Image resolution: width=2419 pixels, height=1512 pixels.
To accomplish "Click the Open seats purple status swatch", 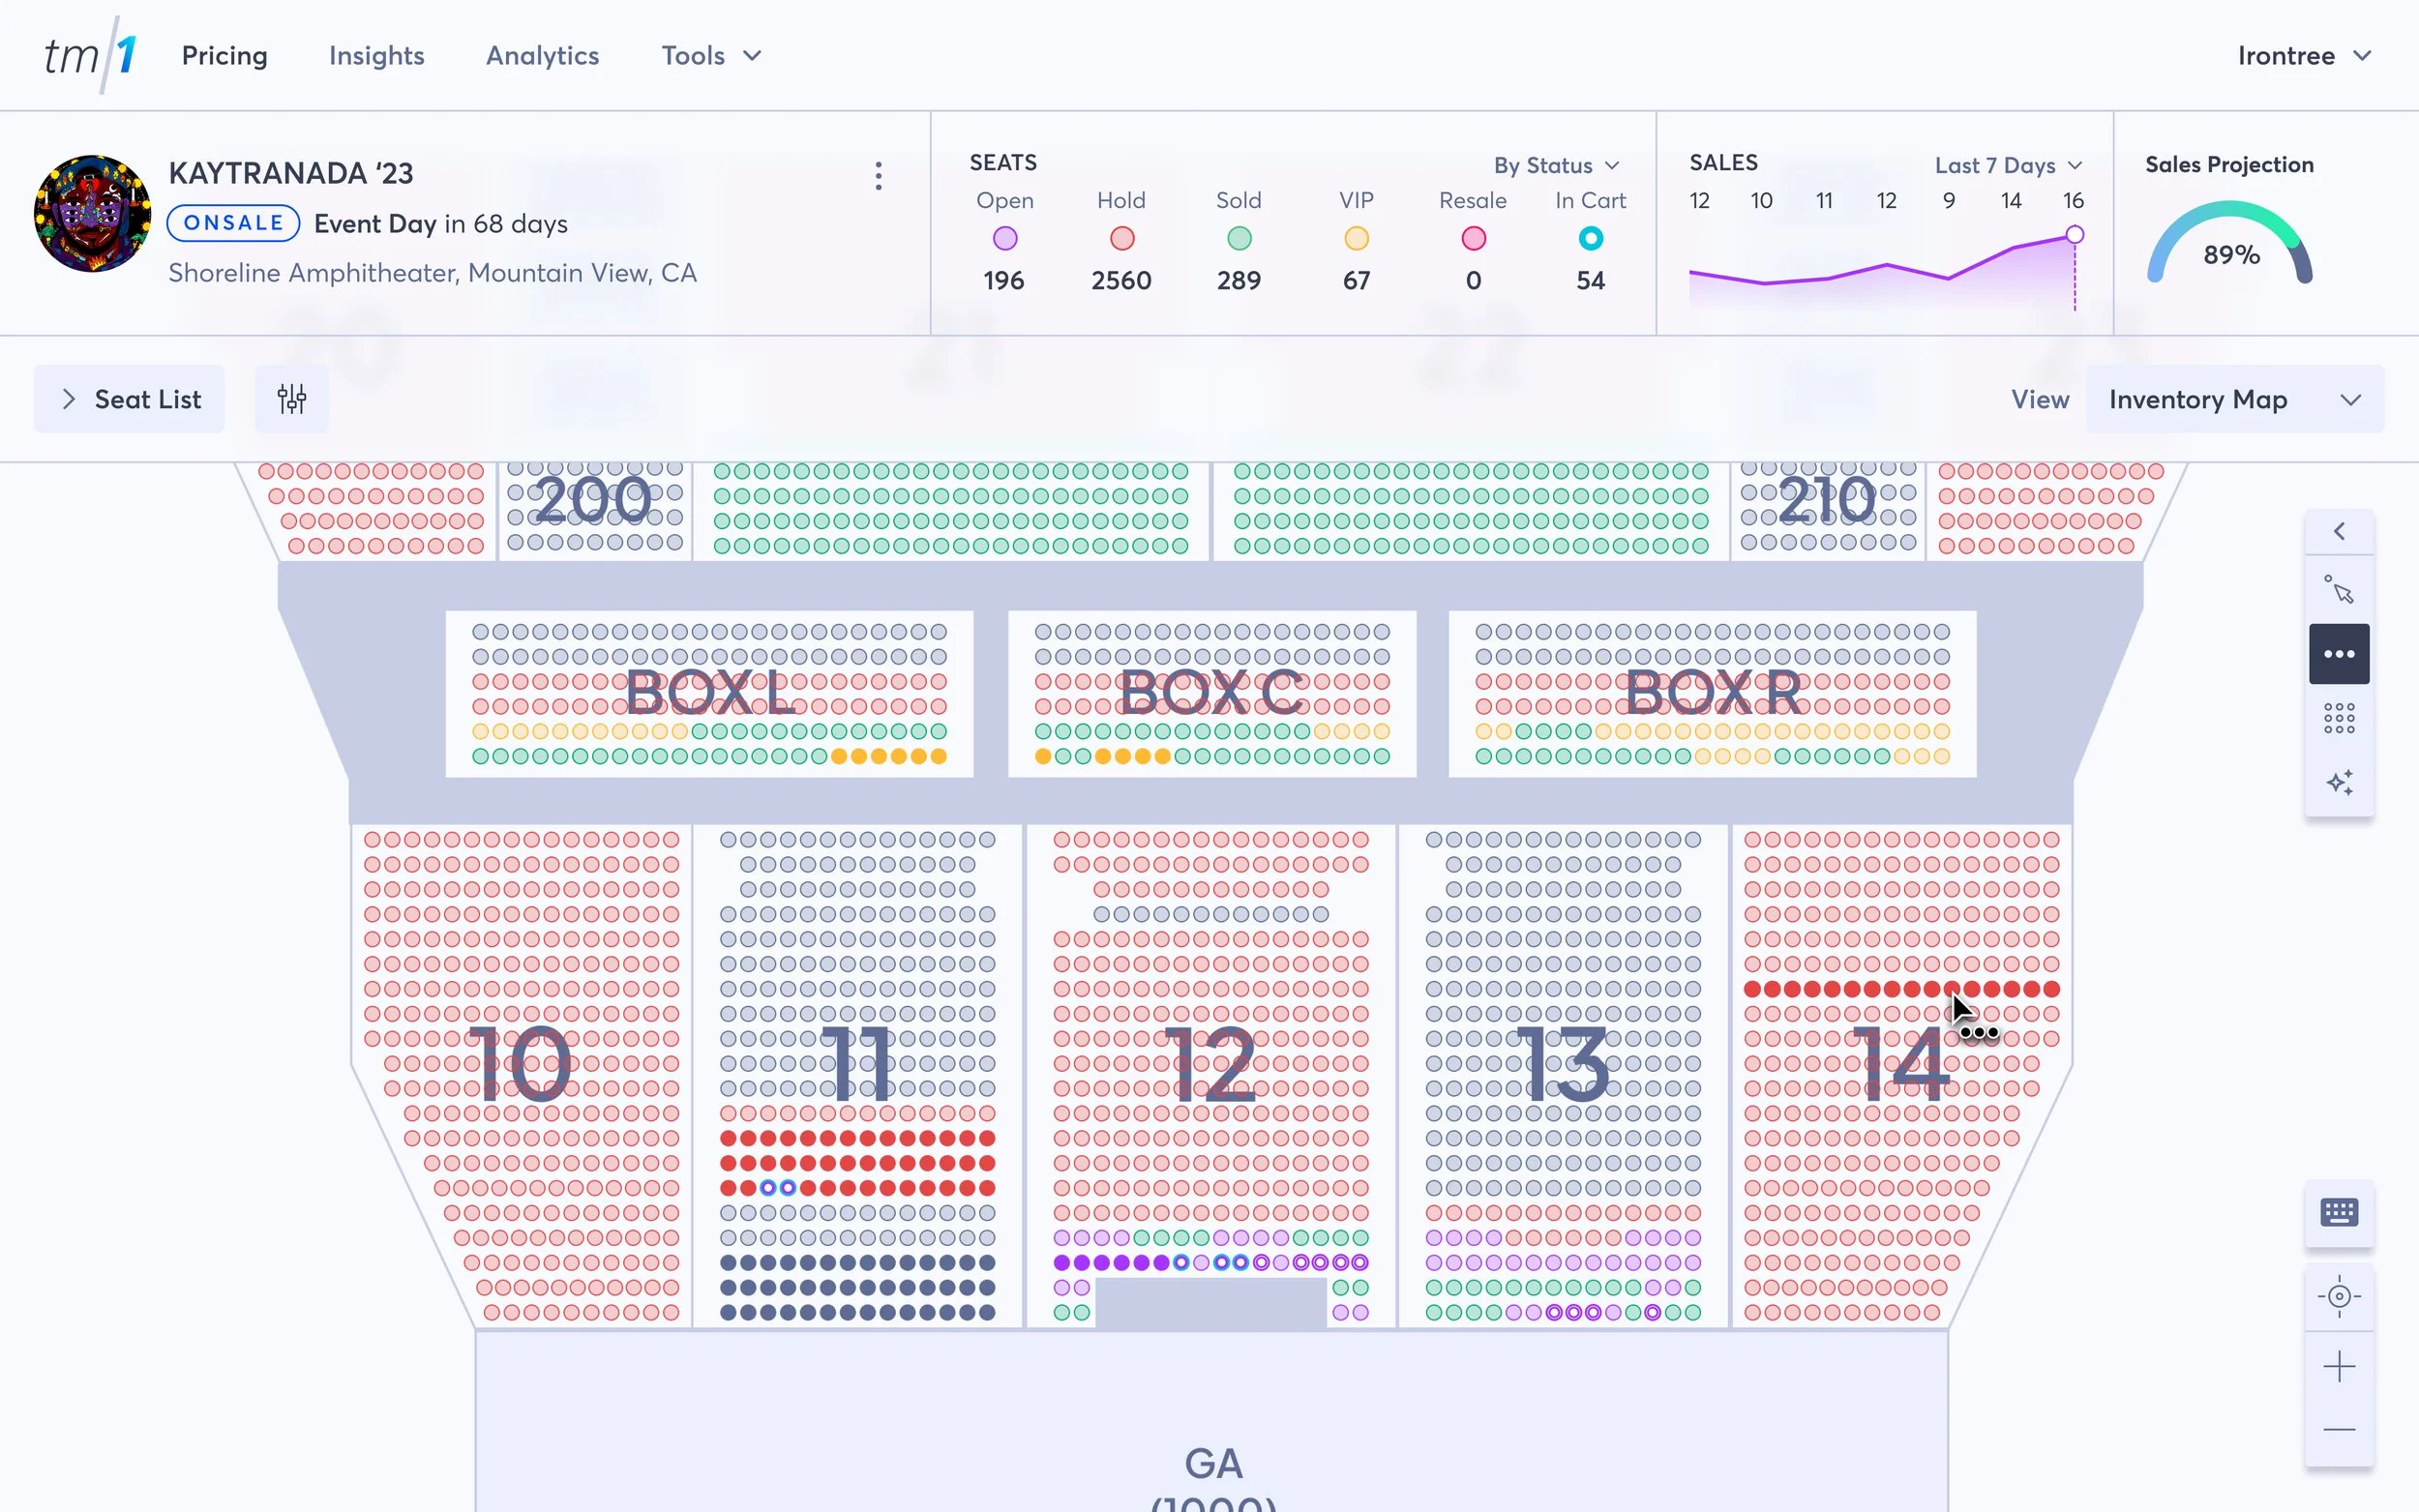I will 1004,238.
